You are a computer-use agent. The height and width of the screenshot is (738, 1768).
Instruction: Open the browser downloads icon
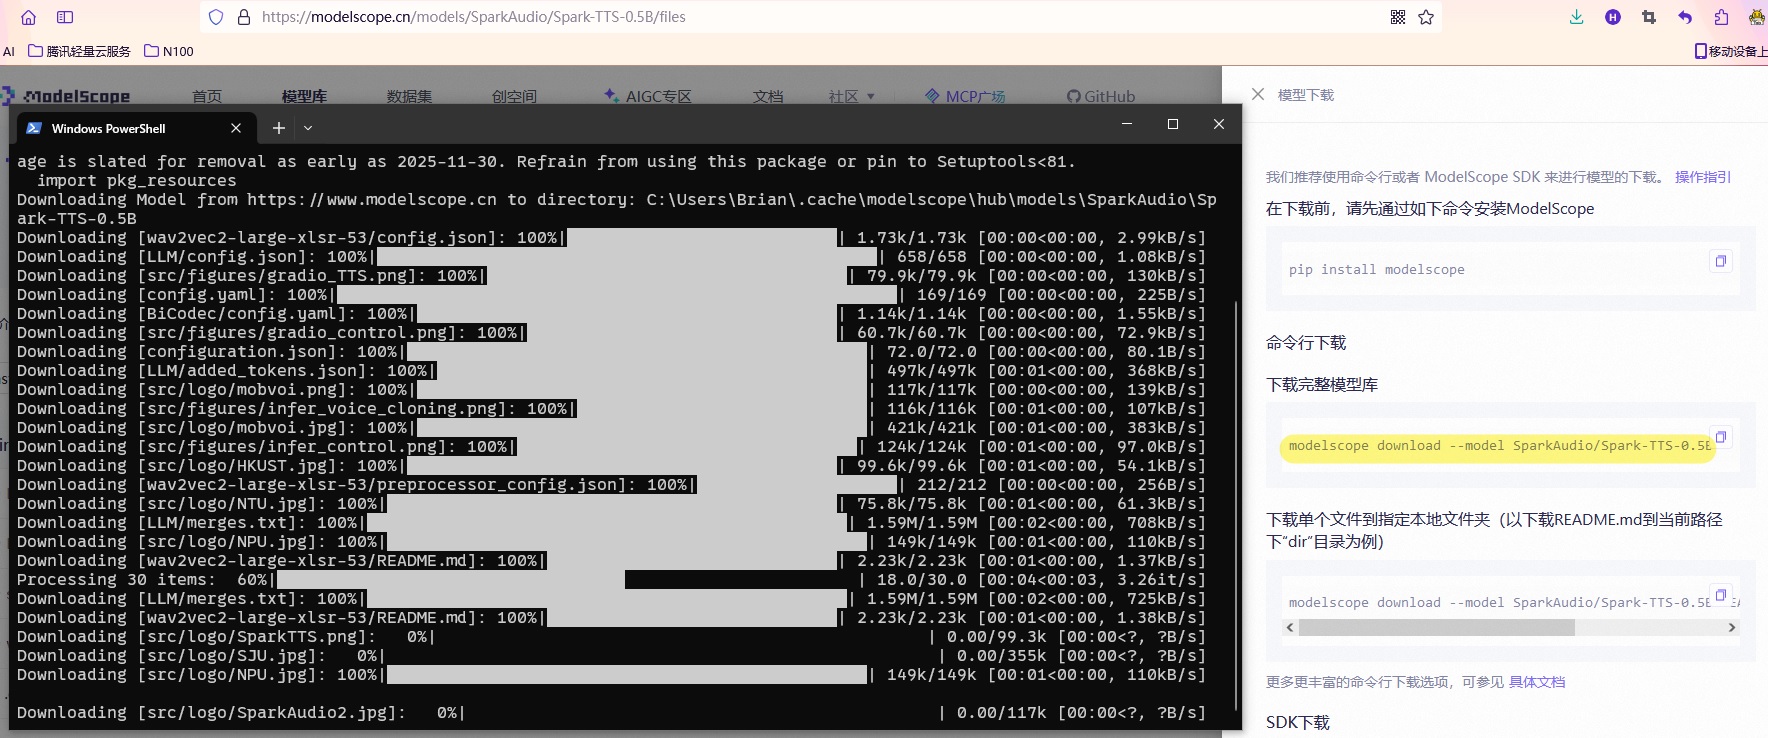coord(1577,17)
